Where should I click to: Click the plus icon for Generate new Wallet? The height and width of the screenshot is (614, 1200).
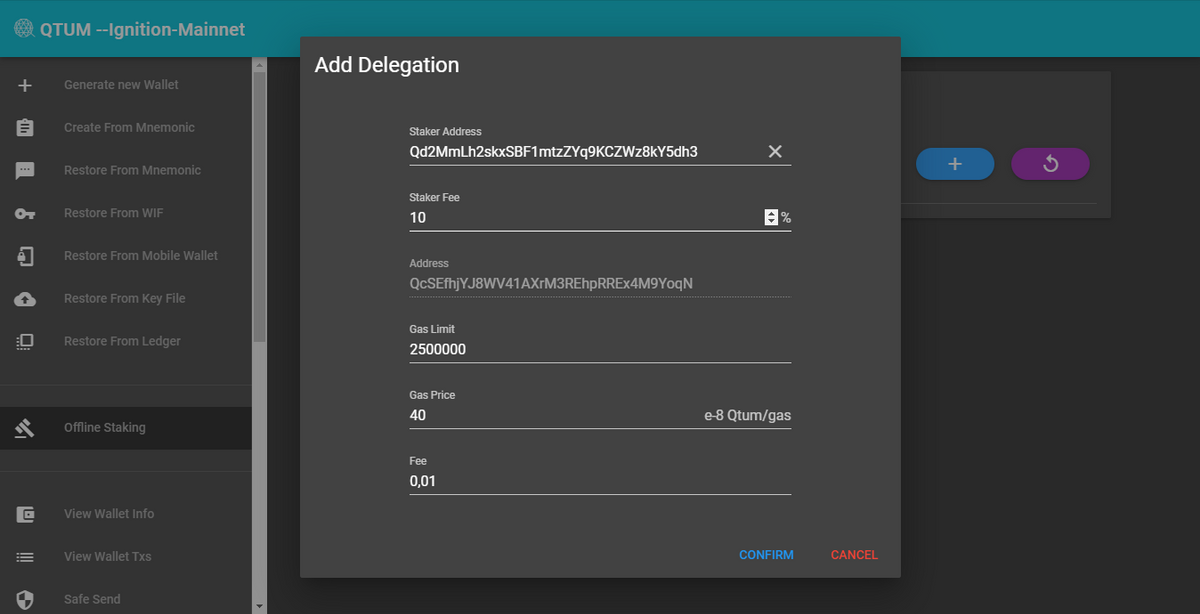tap(25, 85)
